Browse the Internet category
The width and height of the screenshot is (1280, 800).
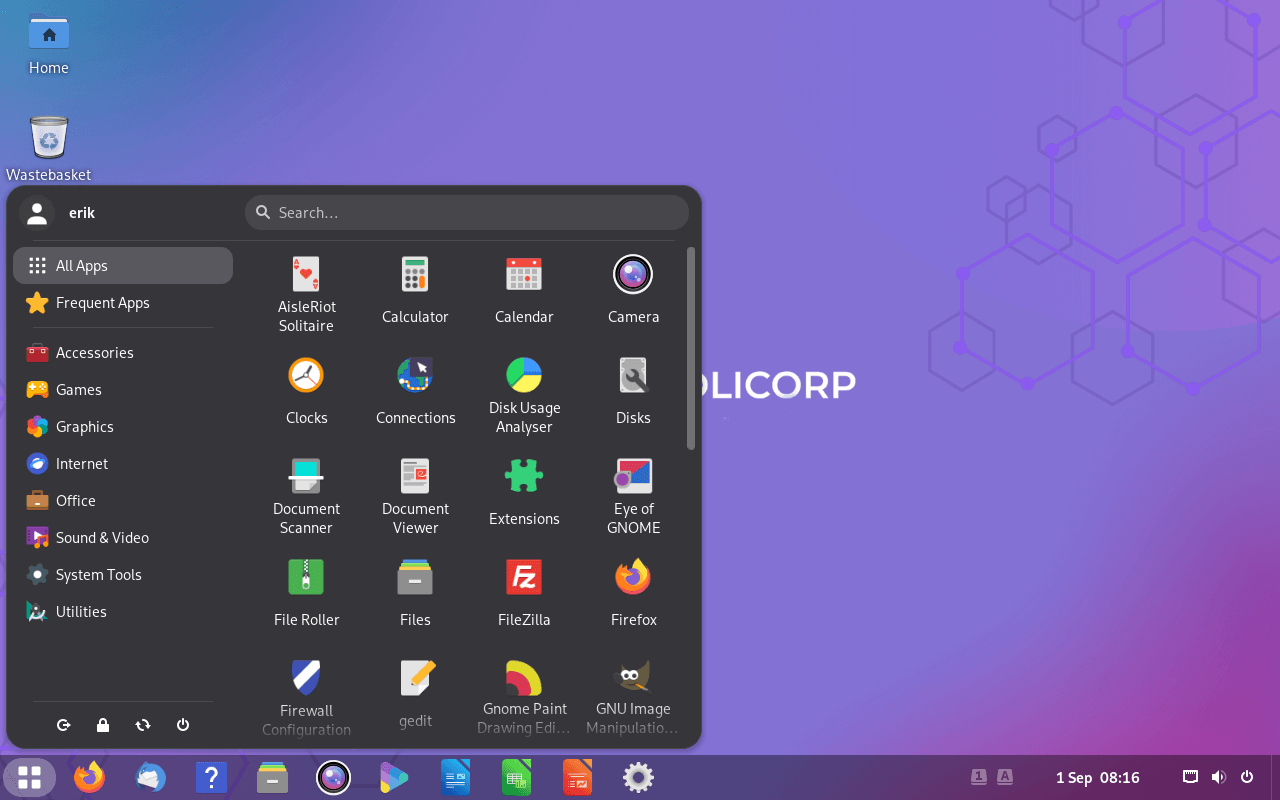123,464
